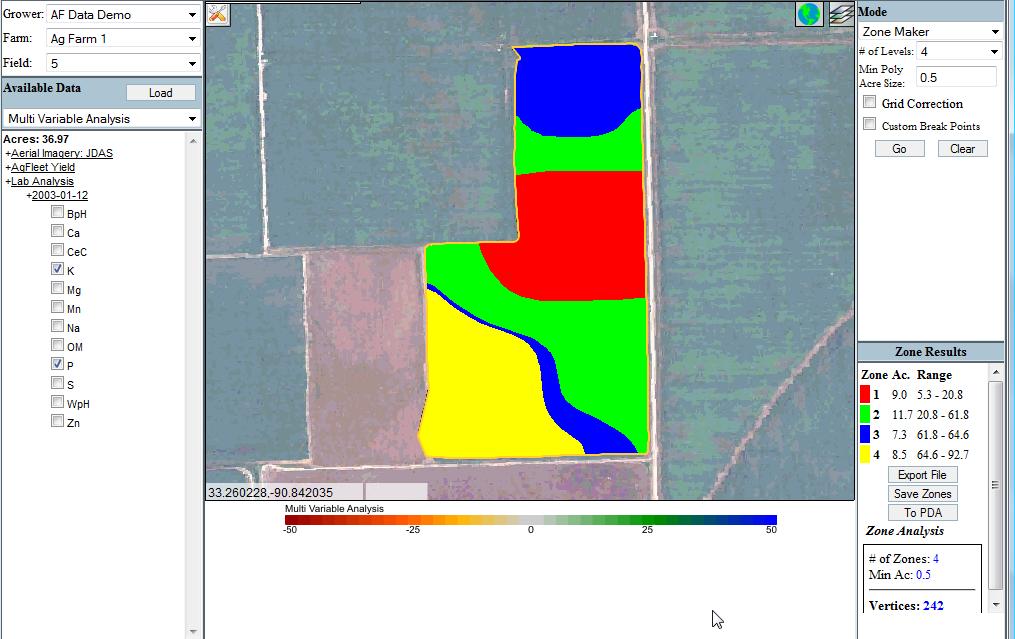Enable Custom Break Points

coord(870,123)
